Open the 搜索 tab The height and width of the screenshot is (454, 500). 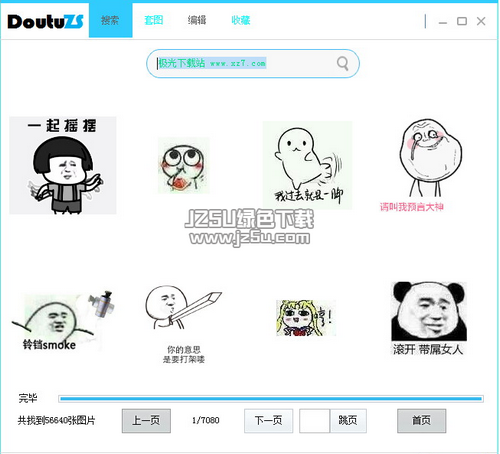[110, 20]
